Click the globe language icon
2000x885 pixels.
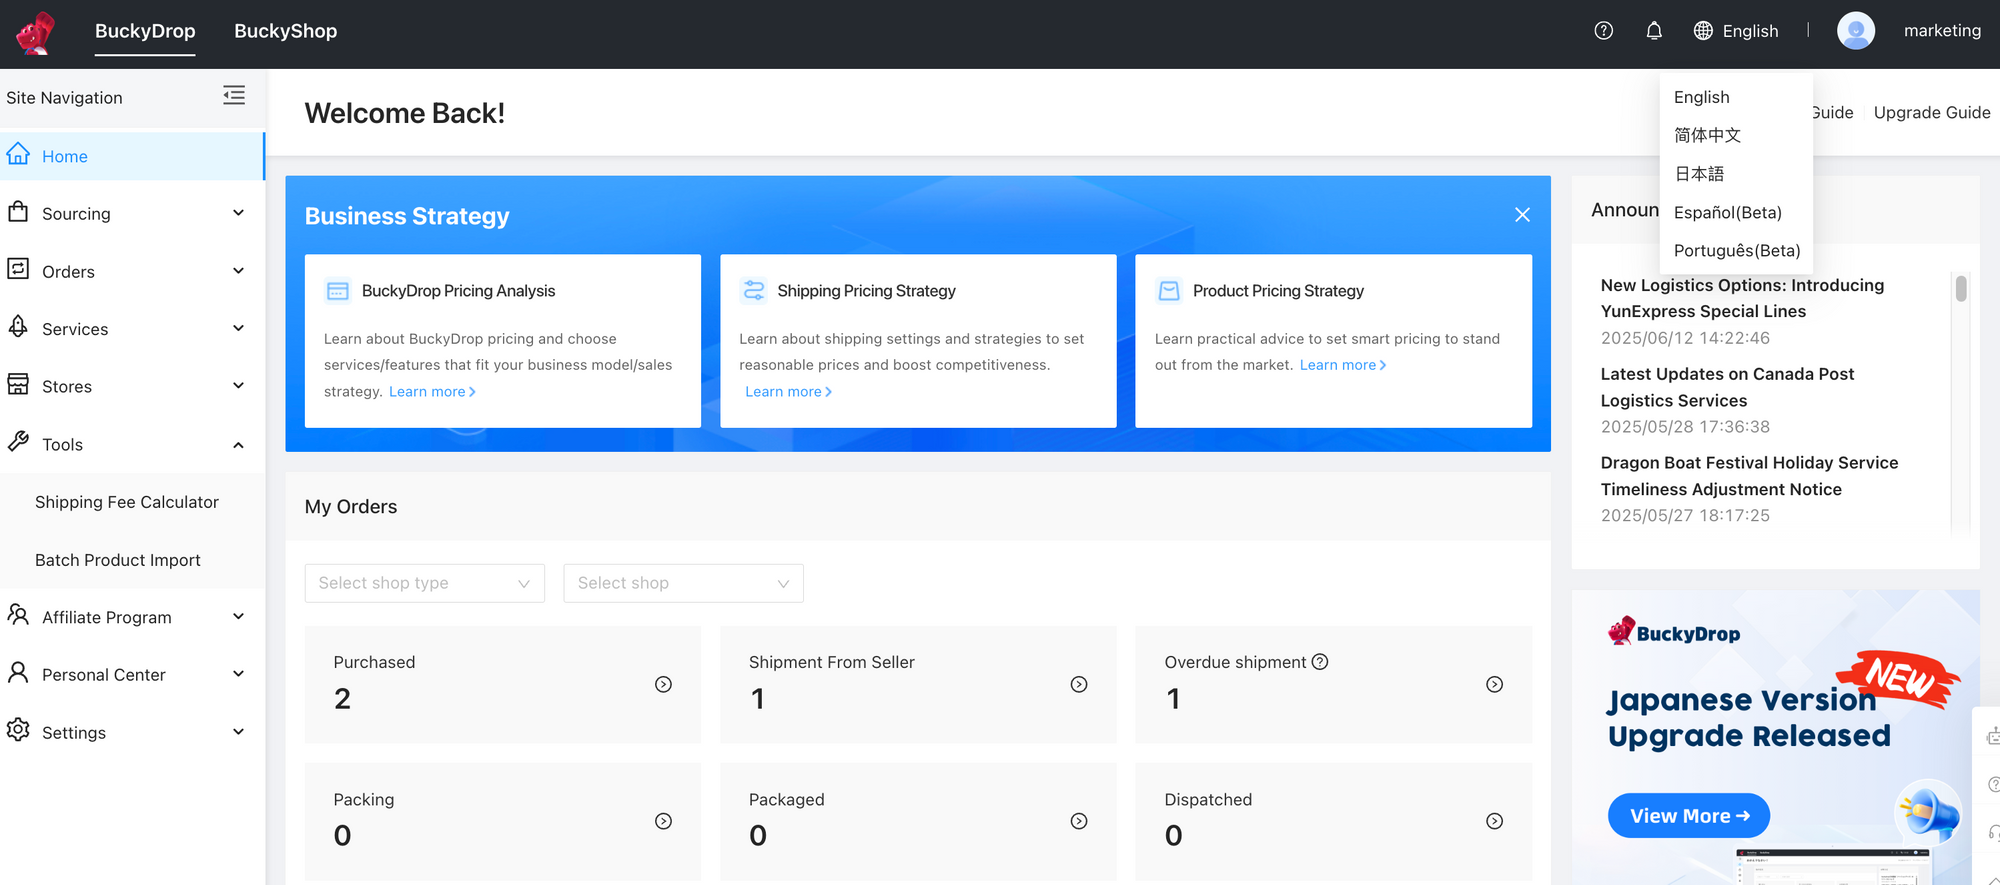pos(1703,31)
